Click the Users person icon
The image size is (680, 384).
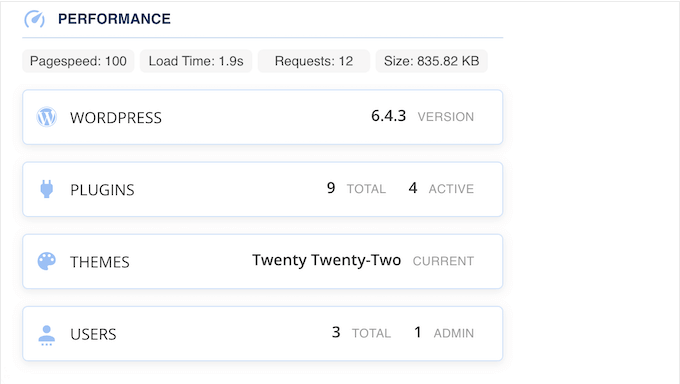(46, 335)
